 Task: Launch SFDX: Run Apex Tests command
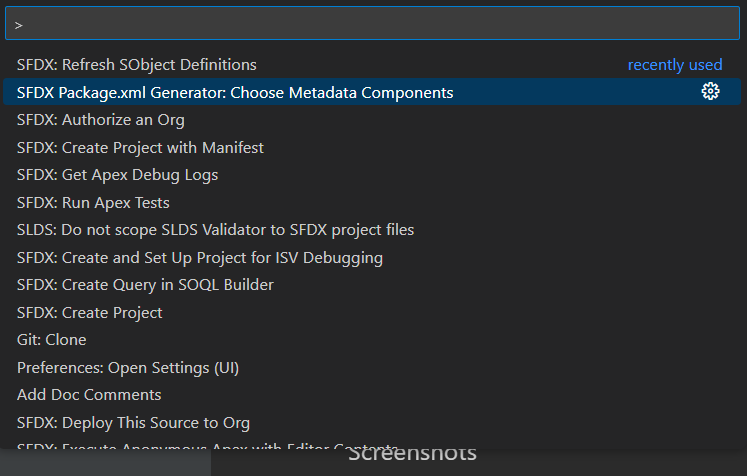(372, 203)
